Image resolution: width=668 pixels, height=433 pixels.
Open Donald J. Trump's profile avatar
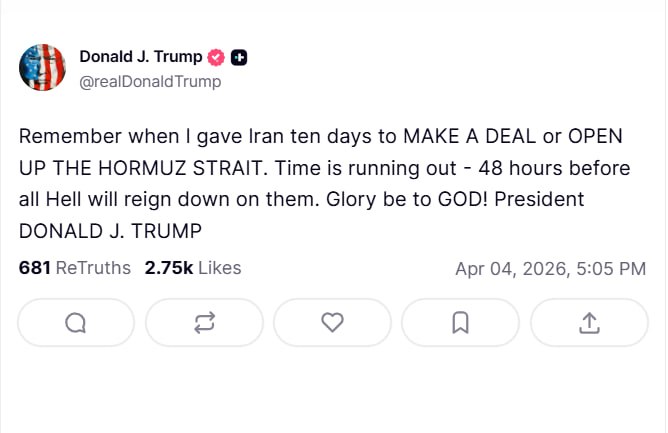[x=43, y=69]
